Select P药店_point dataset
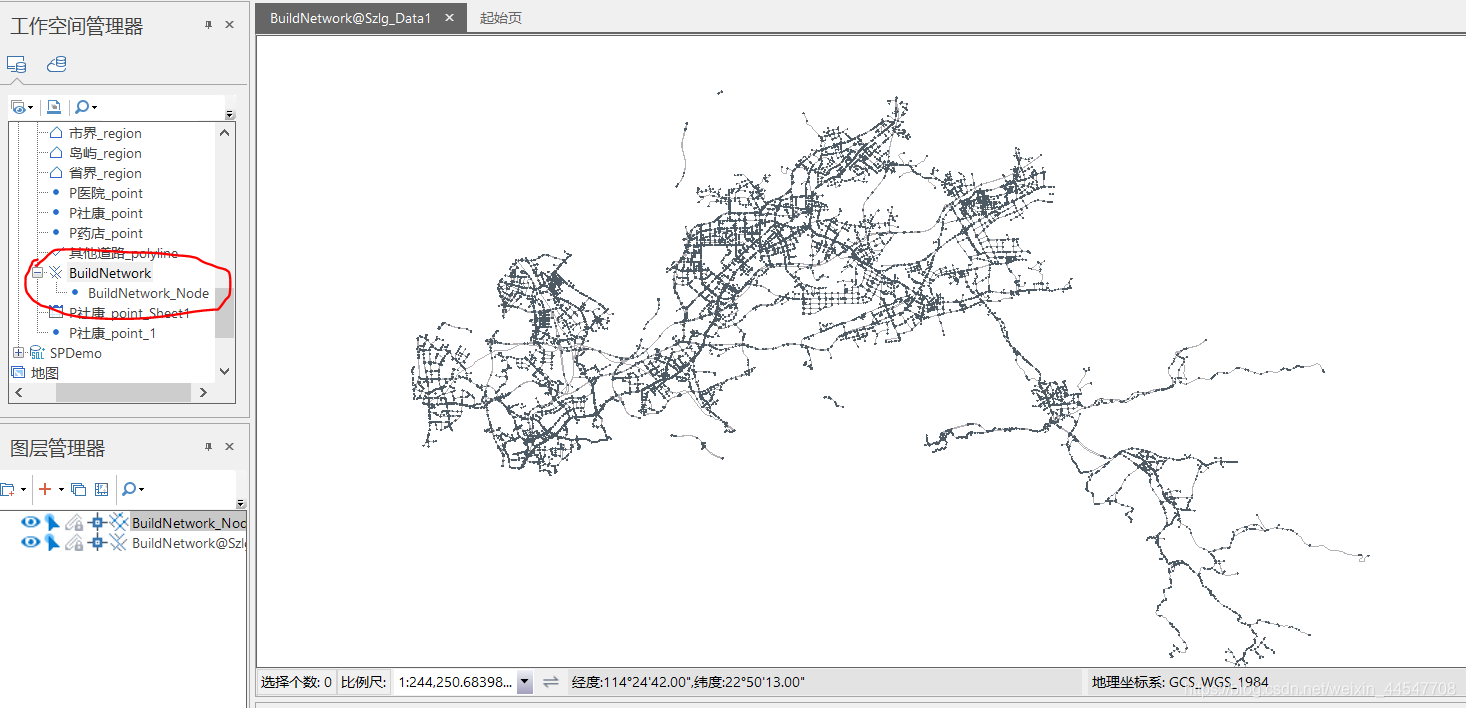 [x=106, y=233]
